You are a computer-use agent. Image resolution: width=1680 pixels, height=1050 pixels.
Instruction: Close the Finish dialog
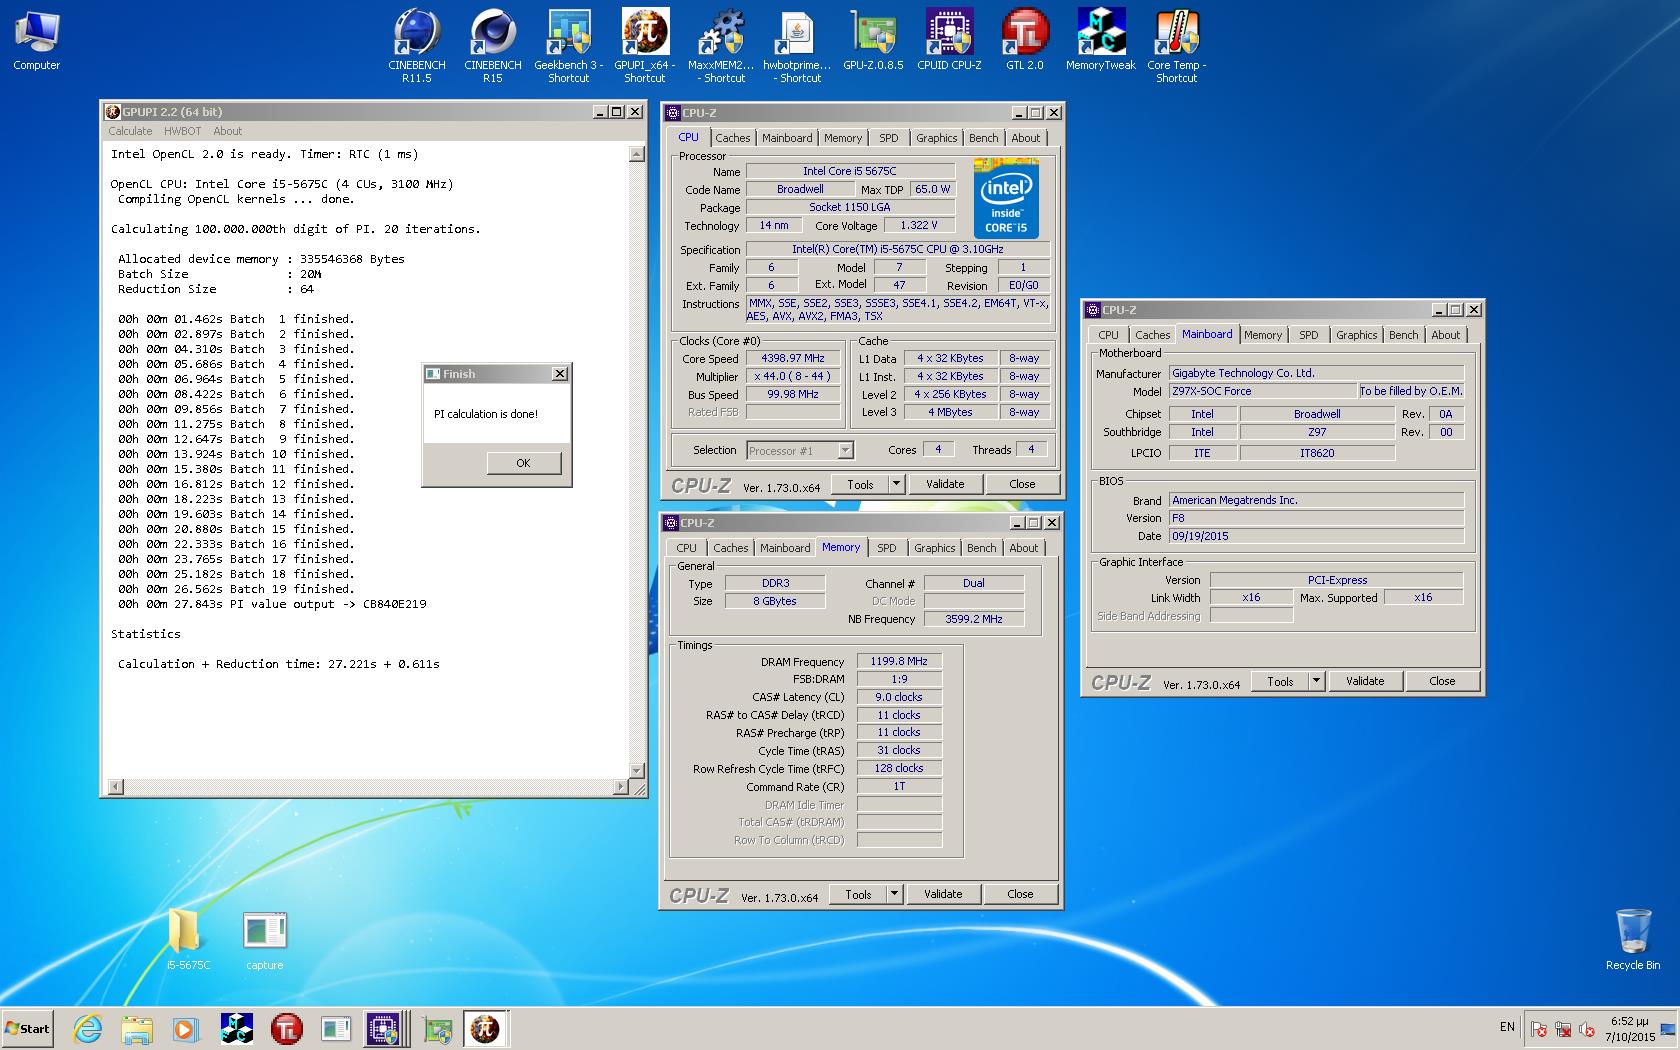pyautogui.click(x=560, y=373)
